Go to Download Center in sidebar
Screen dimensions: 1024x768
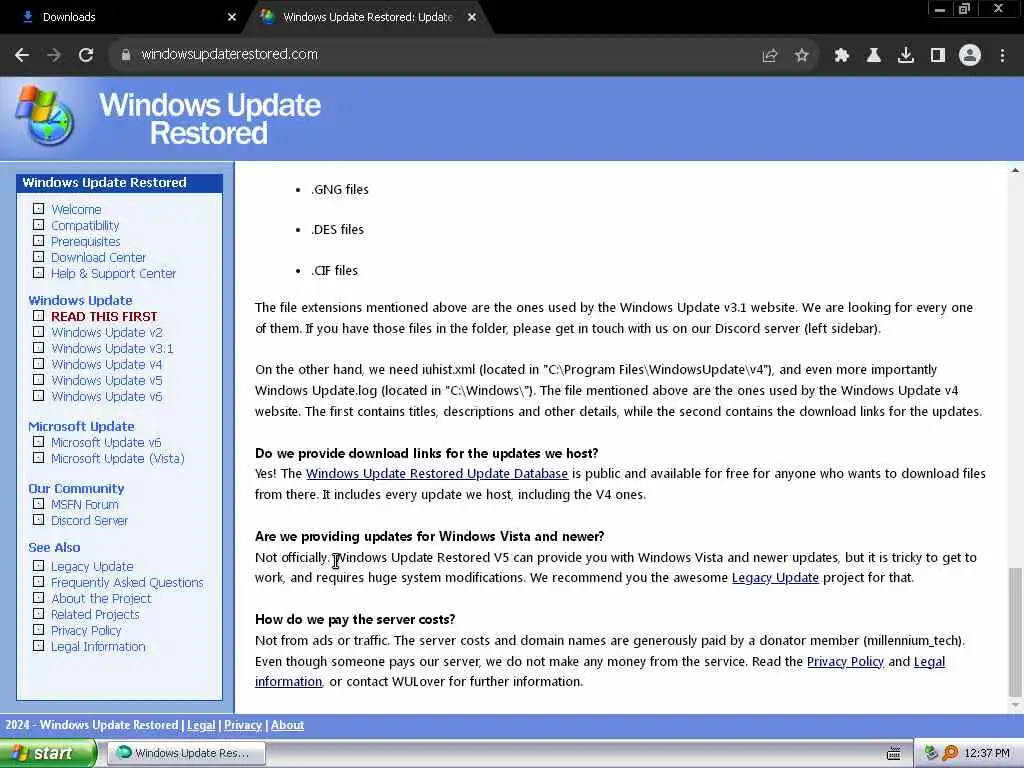(x=99, y=257)
